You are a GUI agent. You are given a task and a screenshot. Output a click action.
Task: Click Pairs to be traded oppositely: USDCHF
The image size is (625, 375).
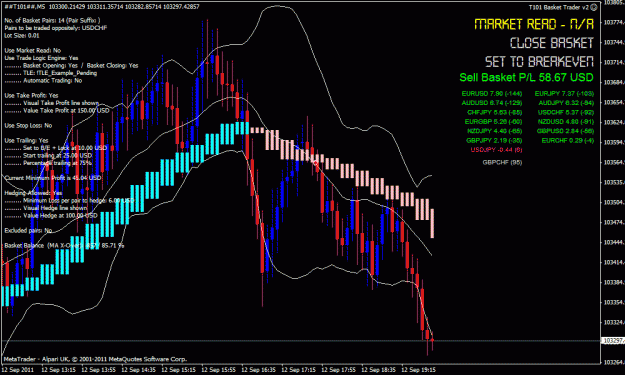point(56,28)
